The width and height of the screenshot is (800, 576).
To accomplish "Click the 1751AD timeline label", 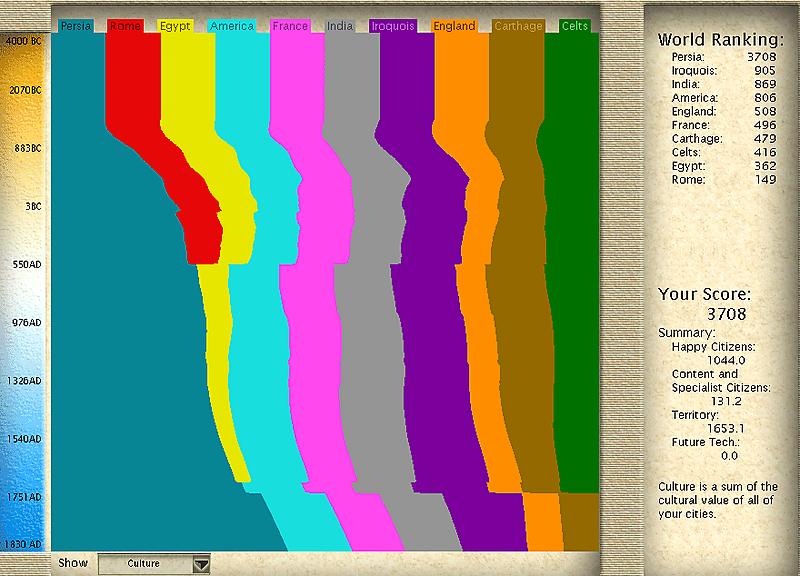I will click(x=24, y=497).
